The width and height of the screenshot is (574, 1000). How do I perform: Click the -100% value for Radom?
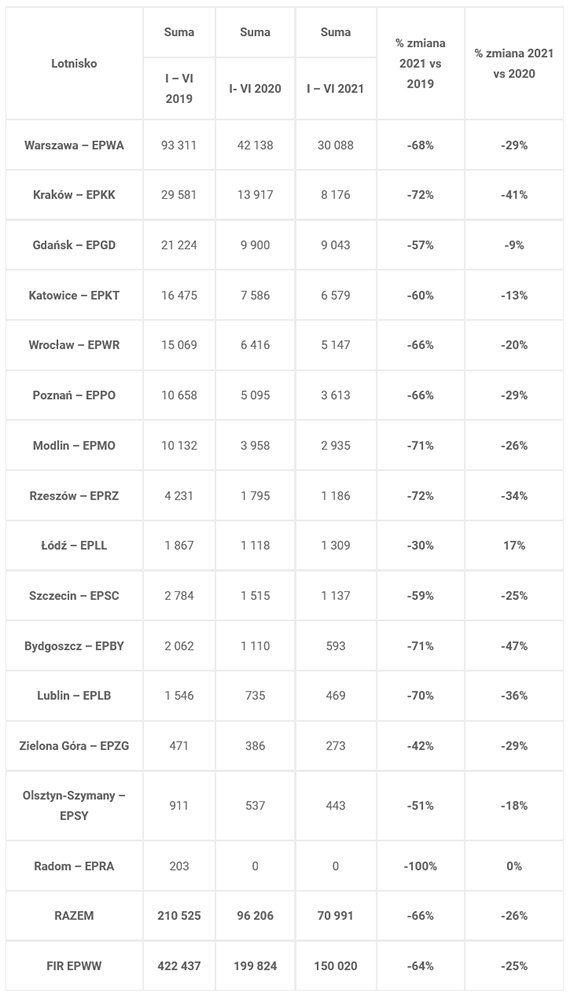(x=420, y=866)
